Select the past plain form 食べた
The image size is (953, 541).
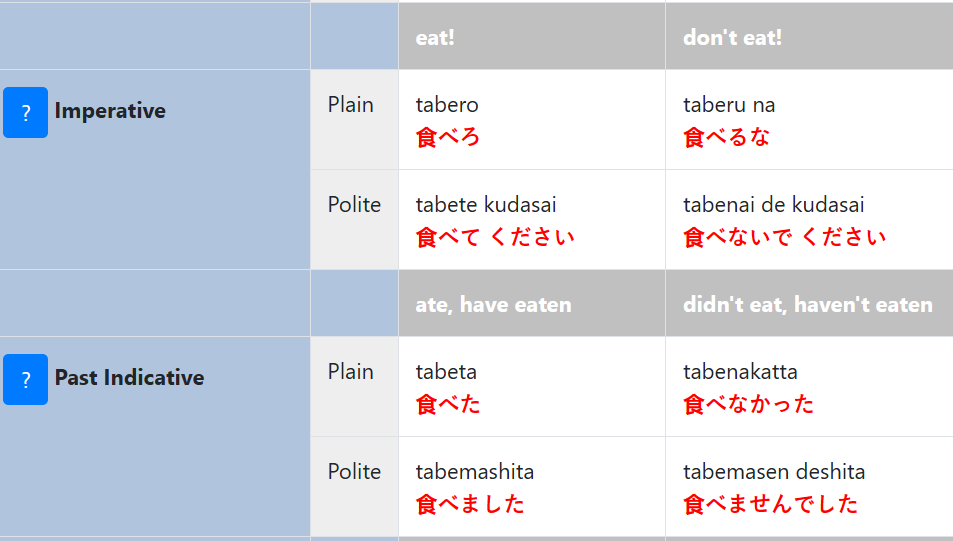coord(448,404)
